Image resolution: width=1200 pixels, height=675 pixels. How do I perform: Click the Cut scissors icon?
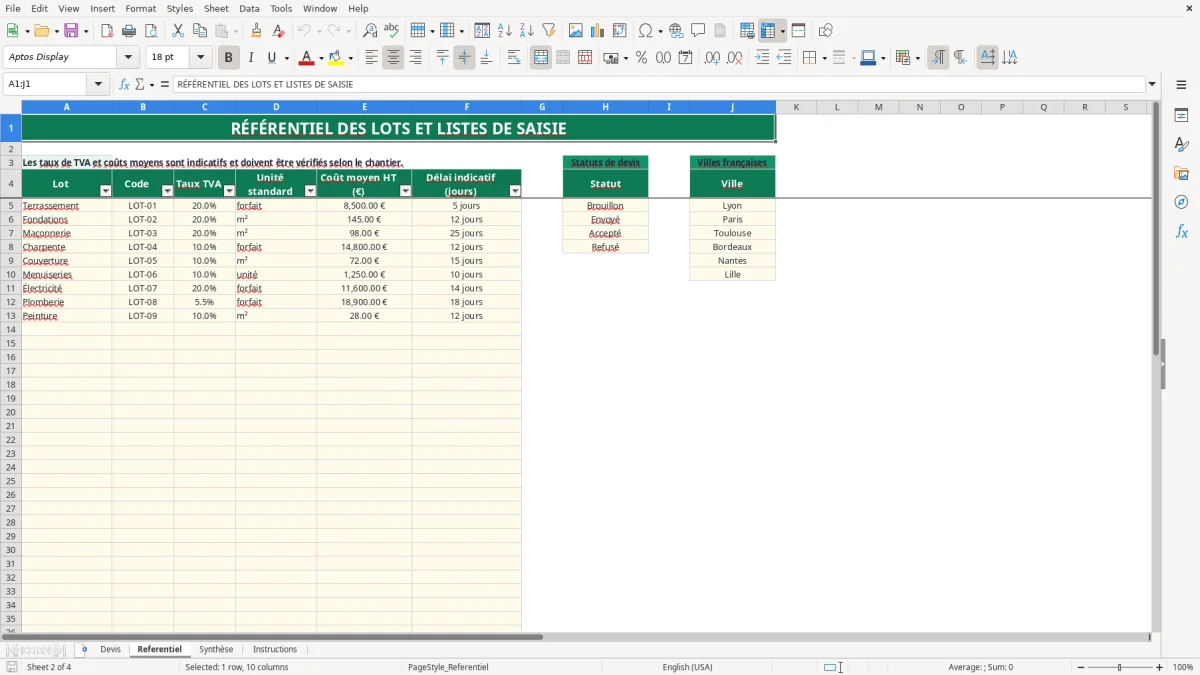(x=178, y=31)
